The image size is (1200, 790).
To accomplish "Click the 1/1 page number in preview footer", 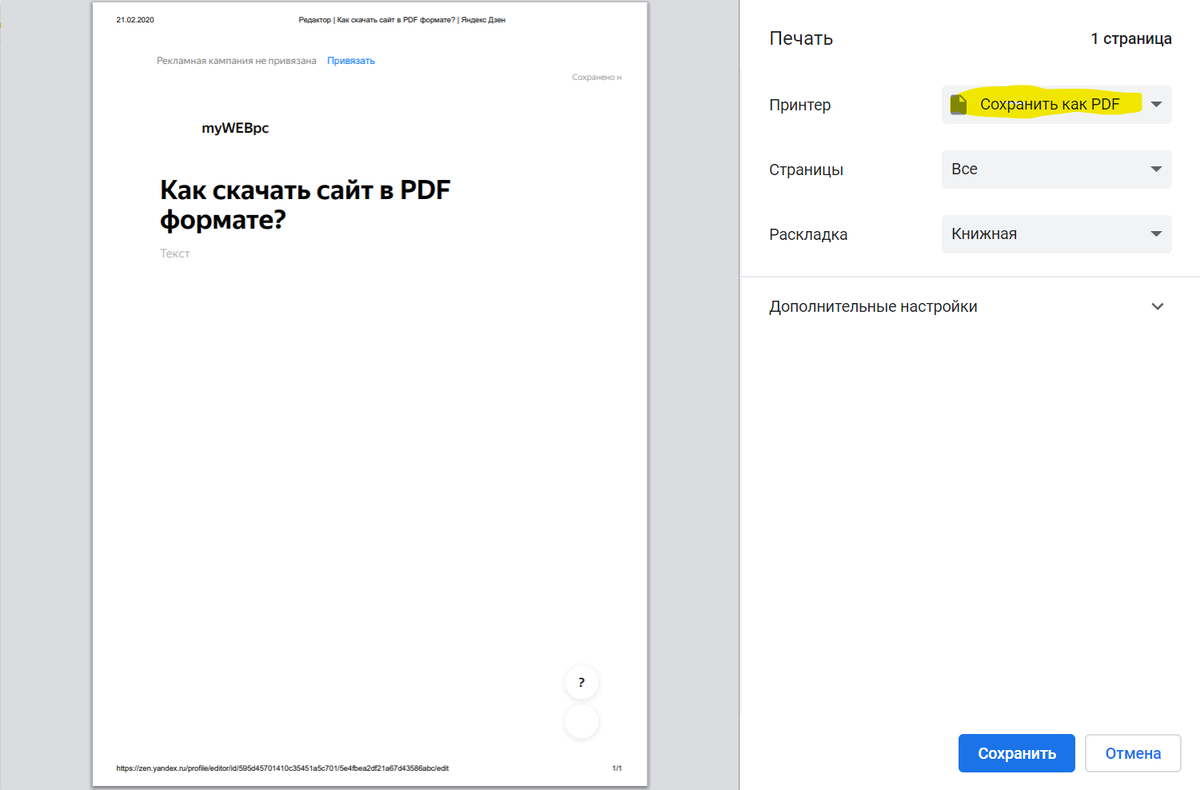I will [617, 768].
